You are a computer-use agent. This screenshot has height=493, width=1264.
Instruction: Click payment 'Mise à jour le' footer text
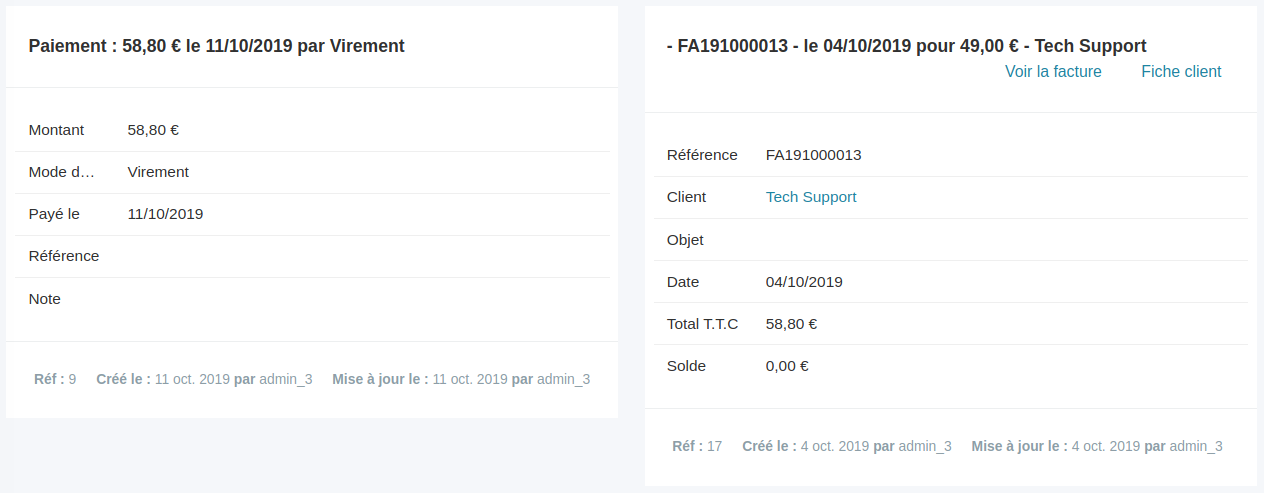(x=461, y=380)
